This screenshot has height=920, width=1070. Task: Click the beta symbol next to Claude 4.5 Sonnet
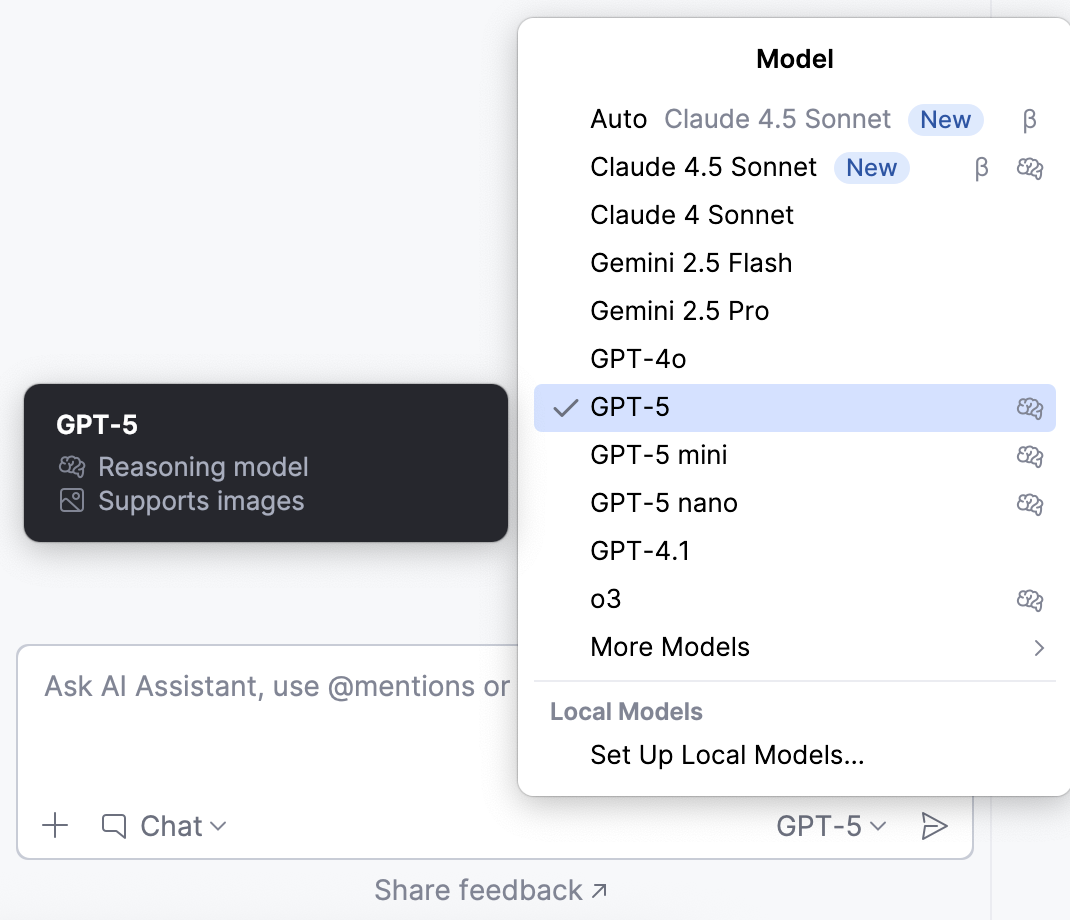pyautogui.click(x=981, y=168)
